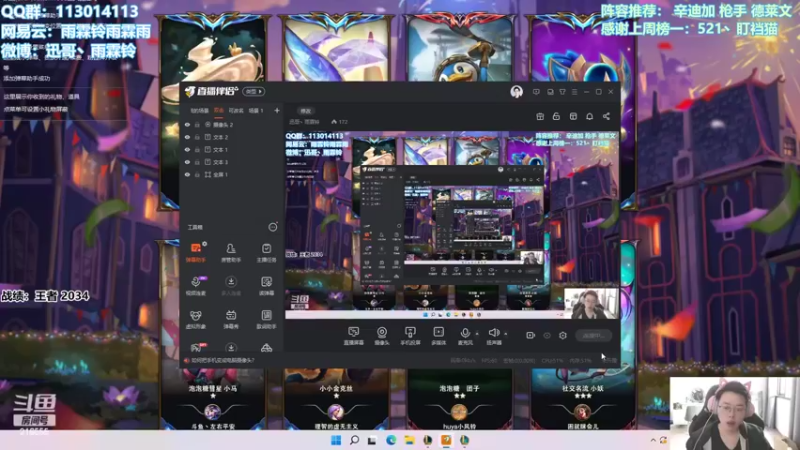Hide the 全屏 1 source layer
800x450 pixels.
tap(187, 174)
